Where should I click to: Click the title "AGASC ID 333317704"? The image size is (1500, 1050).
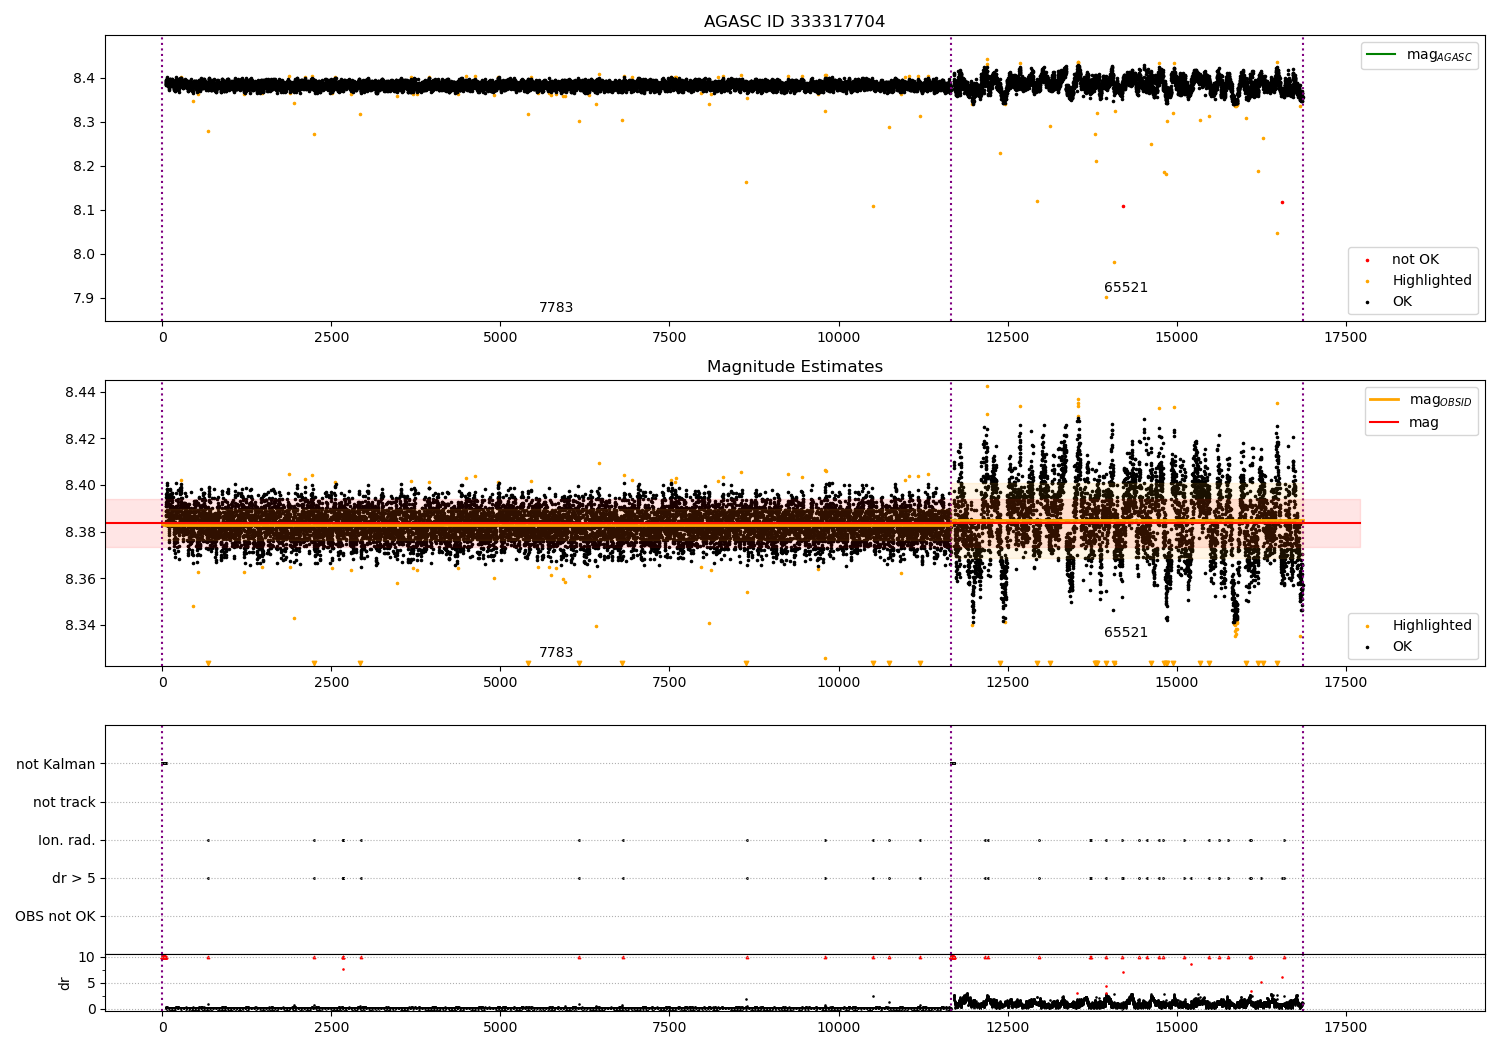click(794, 22)
